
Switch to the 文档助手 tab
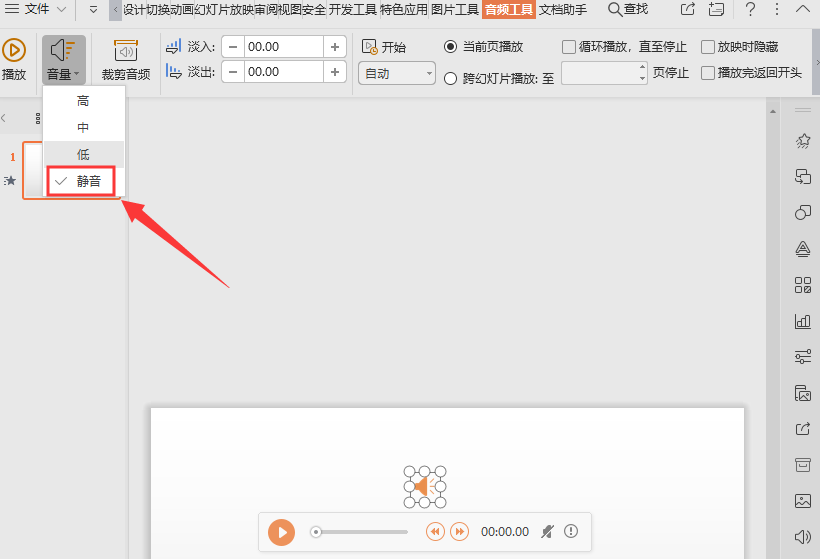click(x=563, y=10)
